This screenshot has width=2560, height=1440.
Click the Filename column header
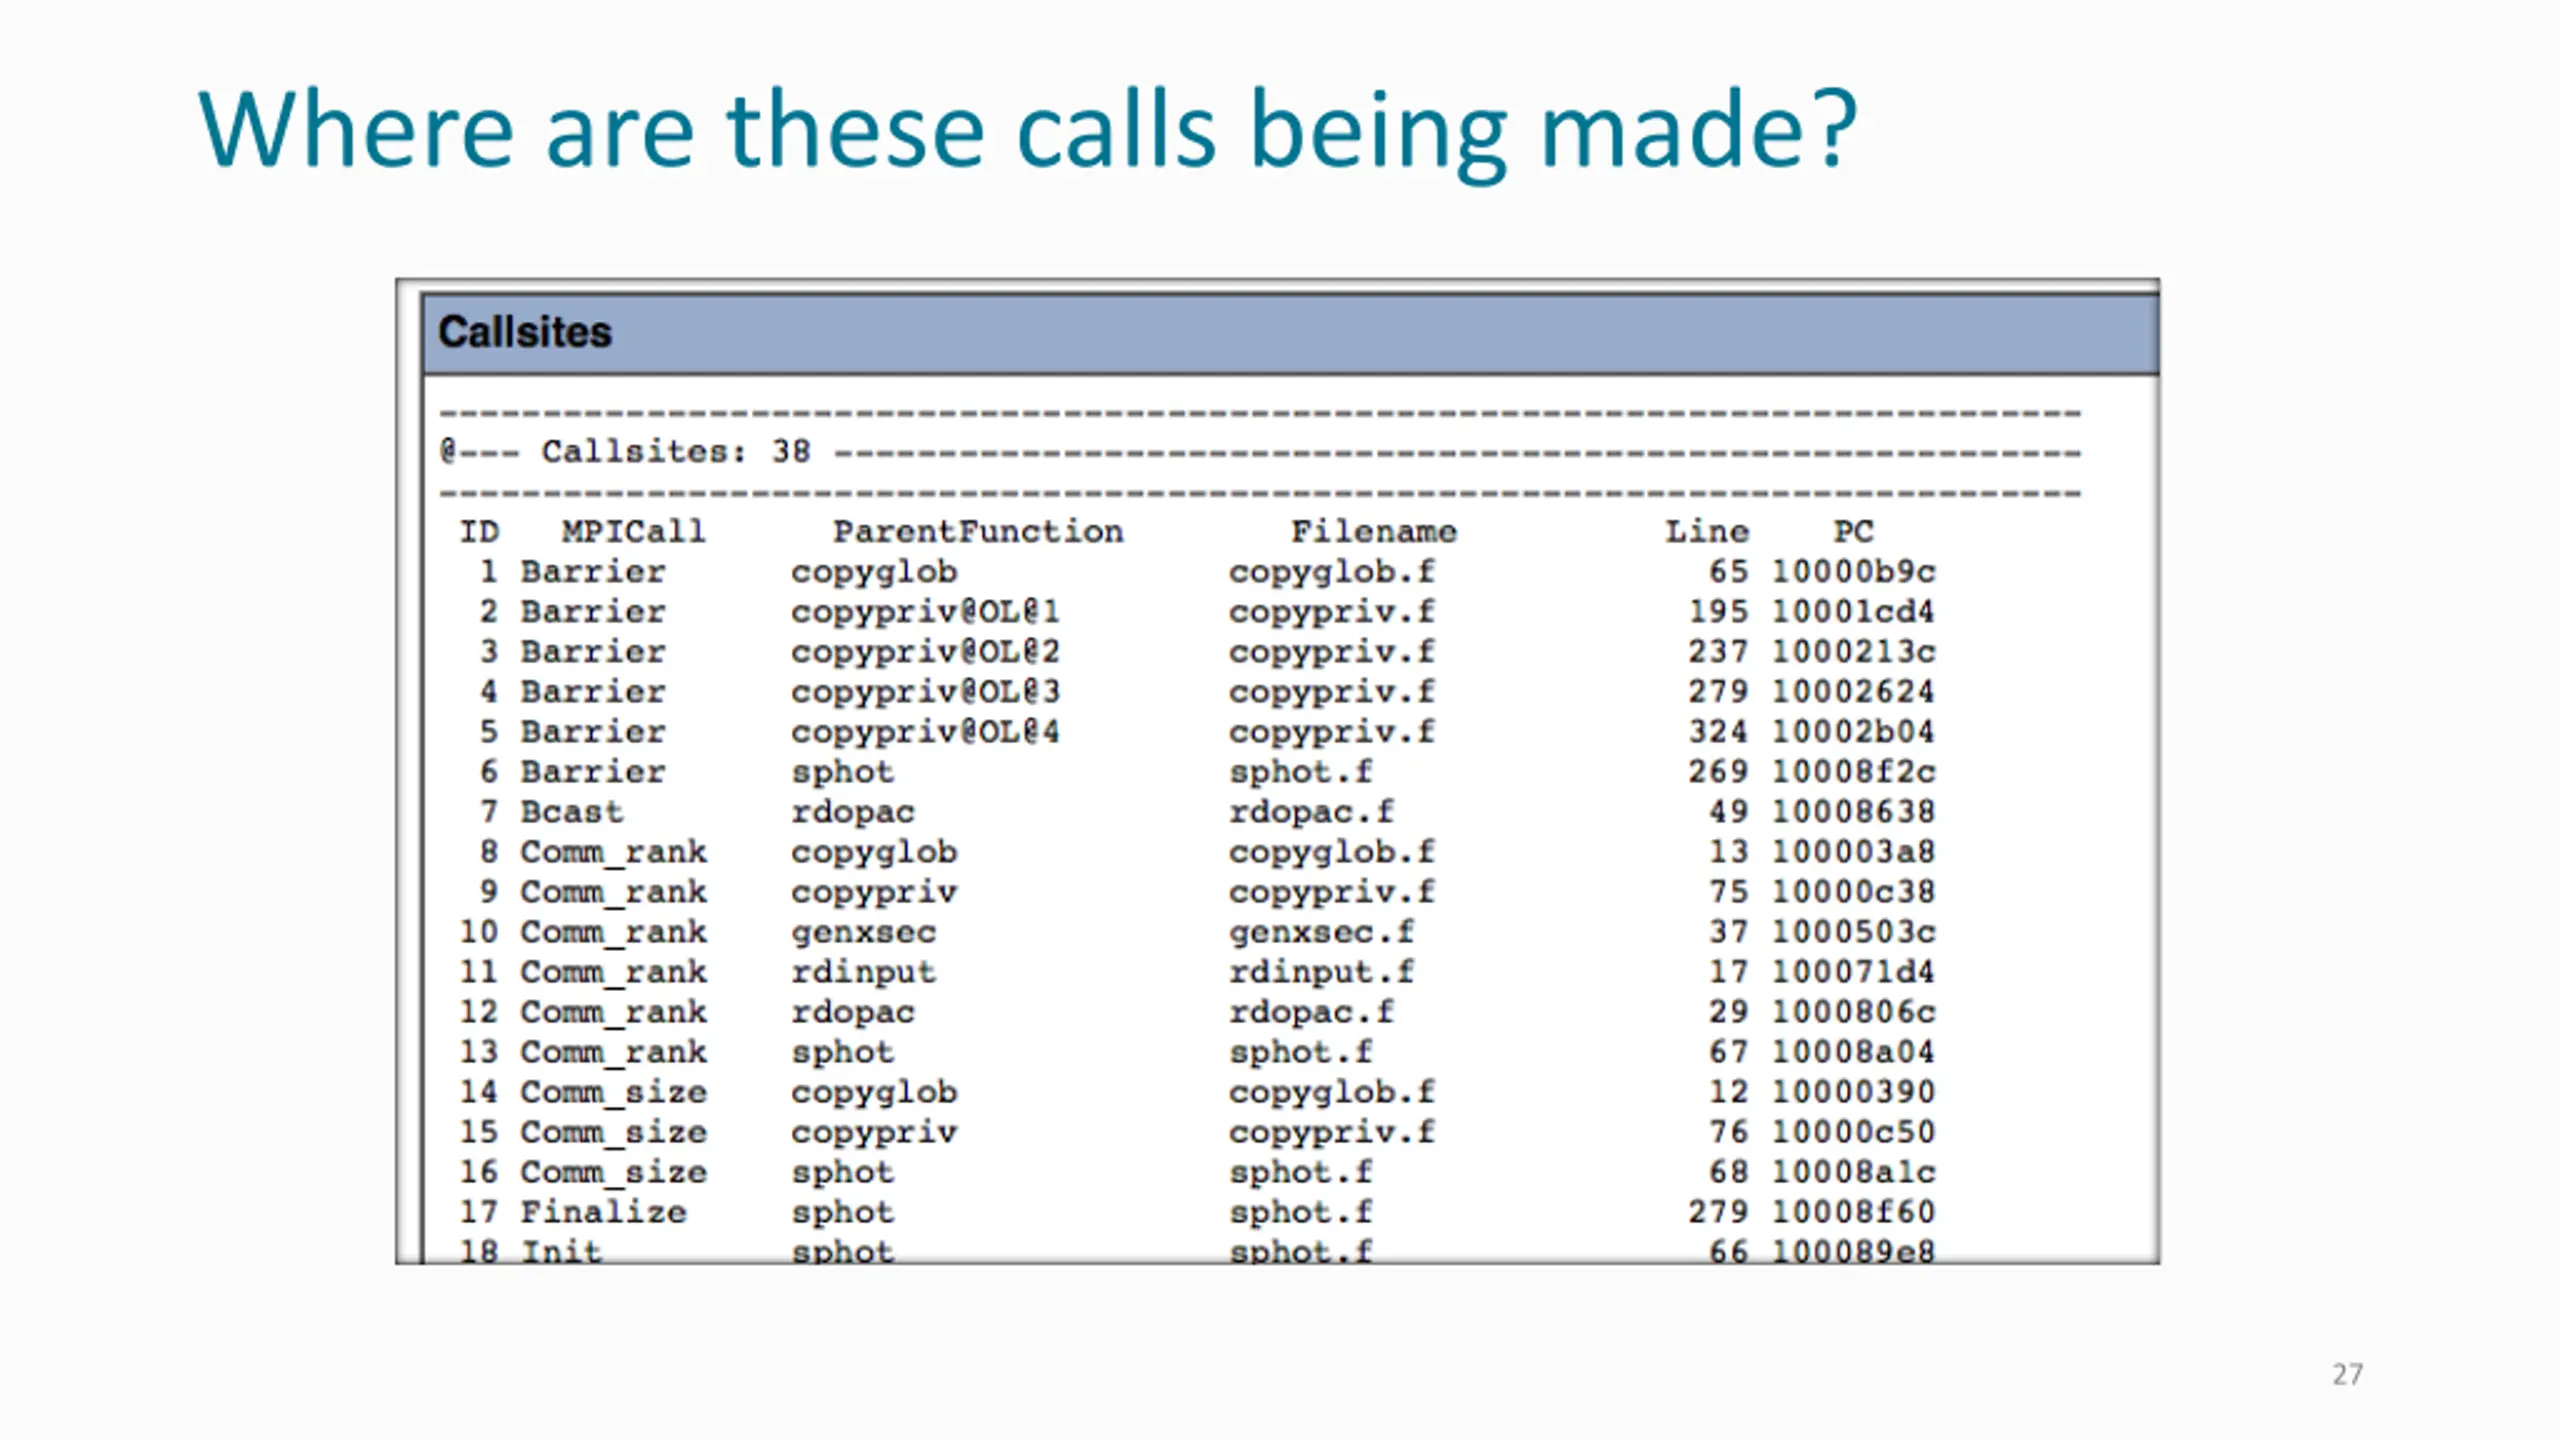pos(1374,531)
